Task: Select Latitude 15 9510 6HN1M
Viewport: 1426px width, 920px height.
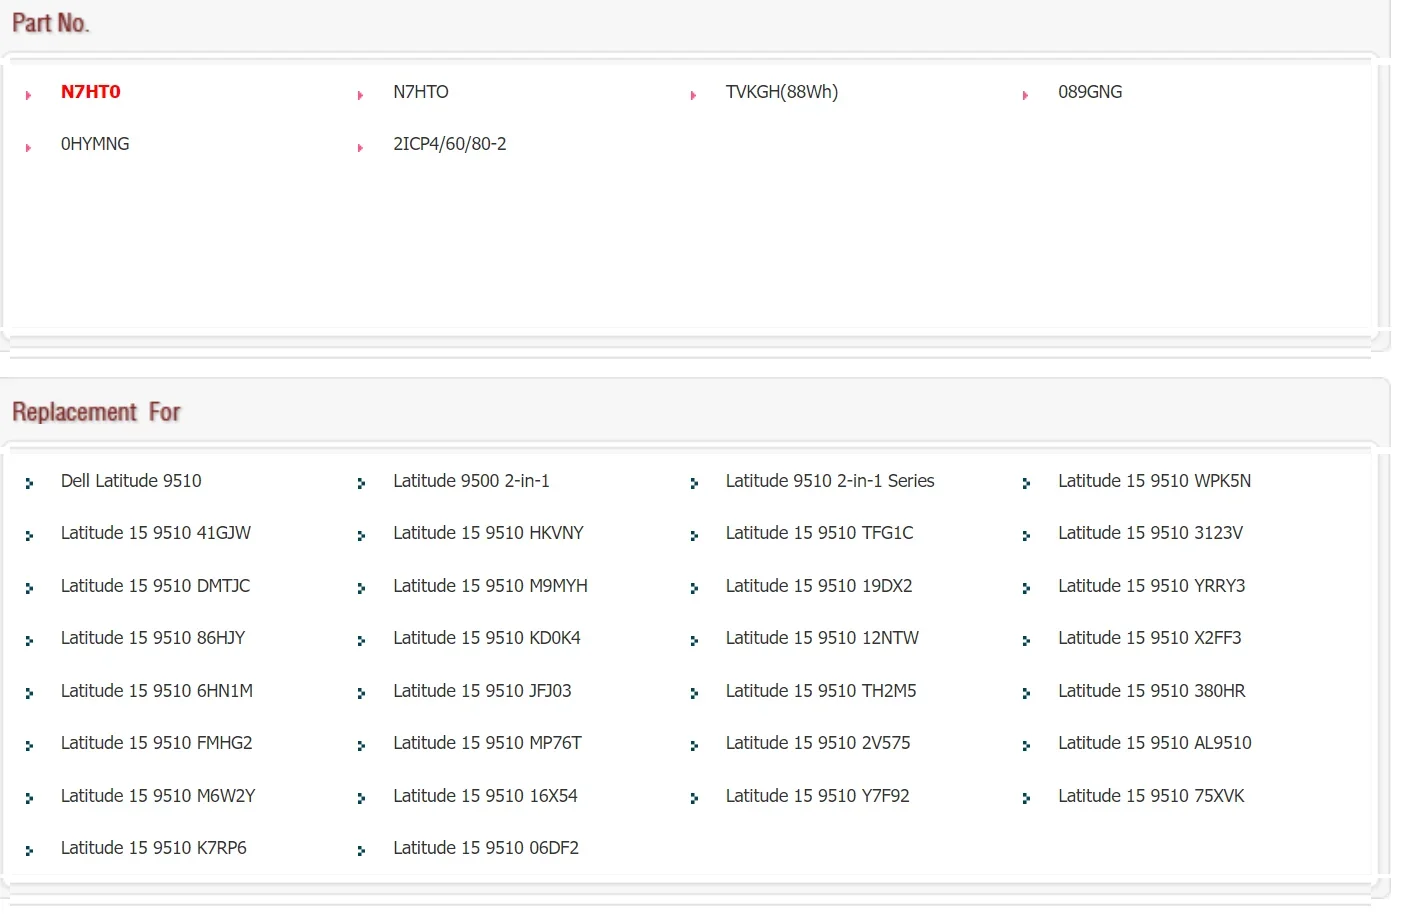Action: (x=157, y=691)
